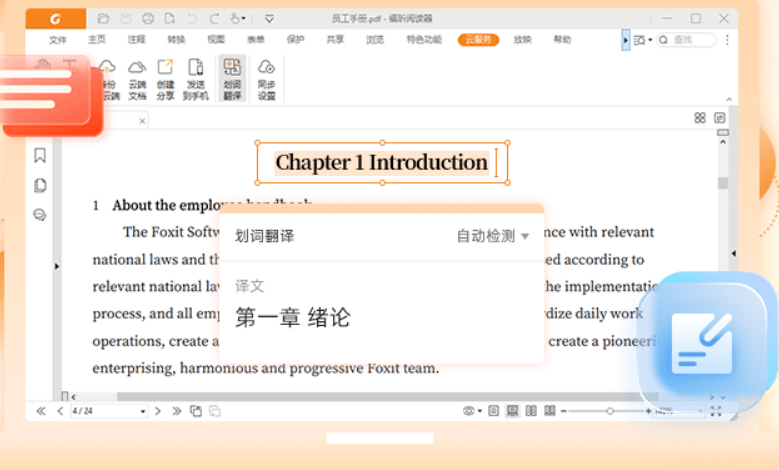Open the 同步设置 sync settings icon
Viewport: 779px width, 470px height.
(266, 78)
